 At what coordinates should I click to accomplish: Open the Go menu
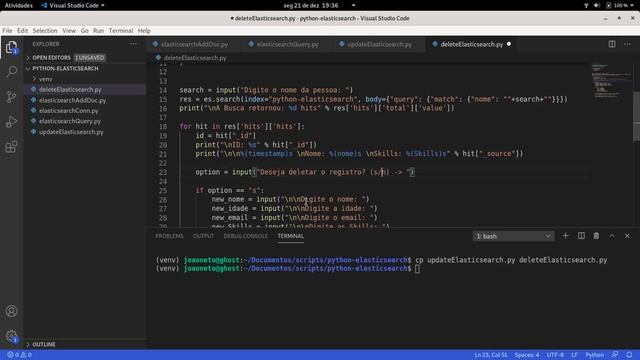(84, 31)
